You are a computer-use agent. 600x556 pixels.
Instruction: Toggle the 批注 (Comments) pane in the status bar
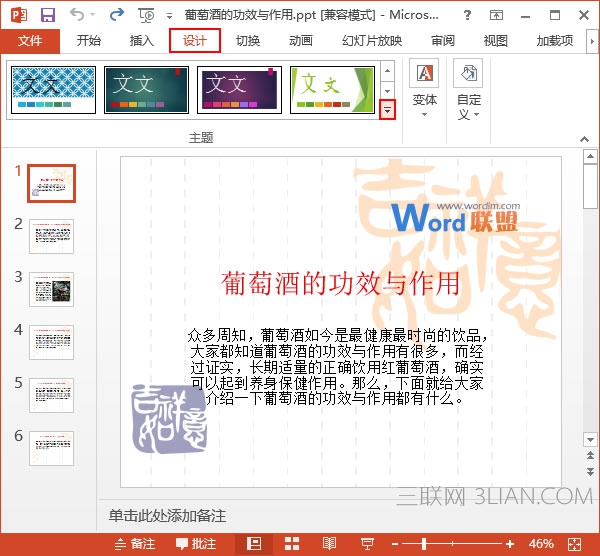(196, 544)
